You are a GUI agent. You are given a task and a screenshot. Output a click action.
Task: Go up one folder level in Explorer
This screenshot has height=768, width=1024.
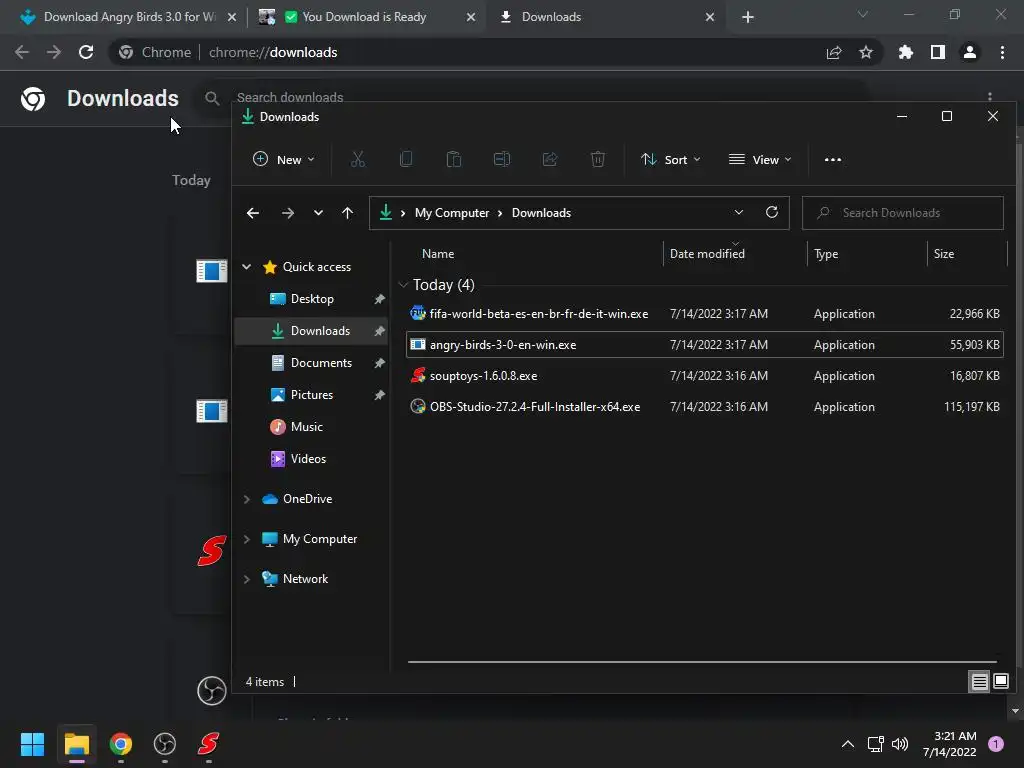pos(347,213)
